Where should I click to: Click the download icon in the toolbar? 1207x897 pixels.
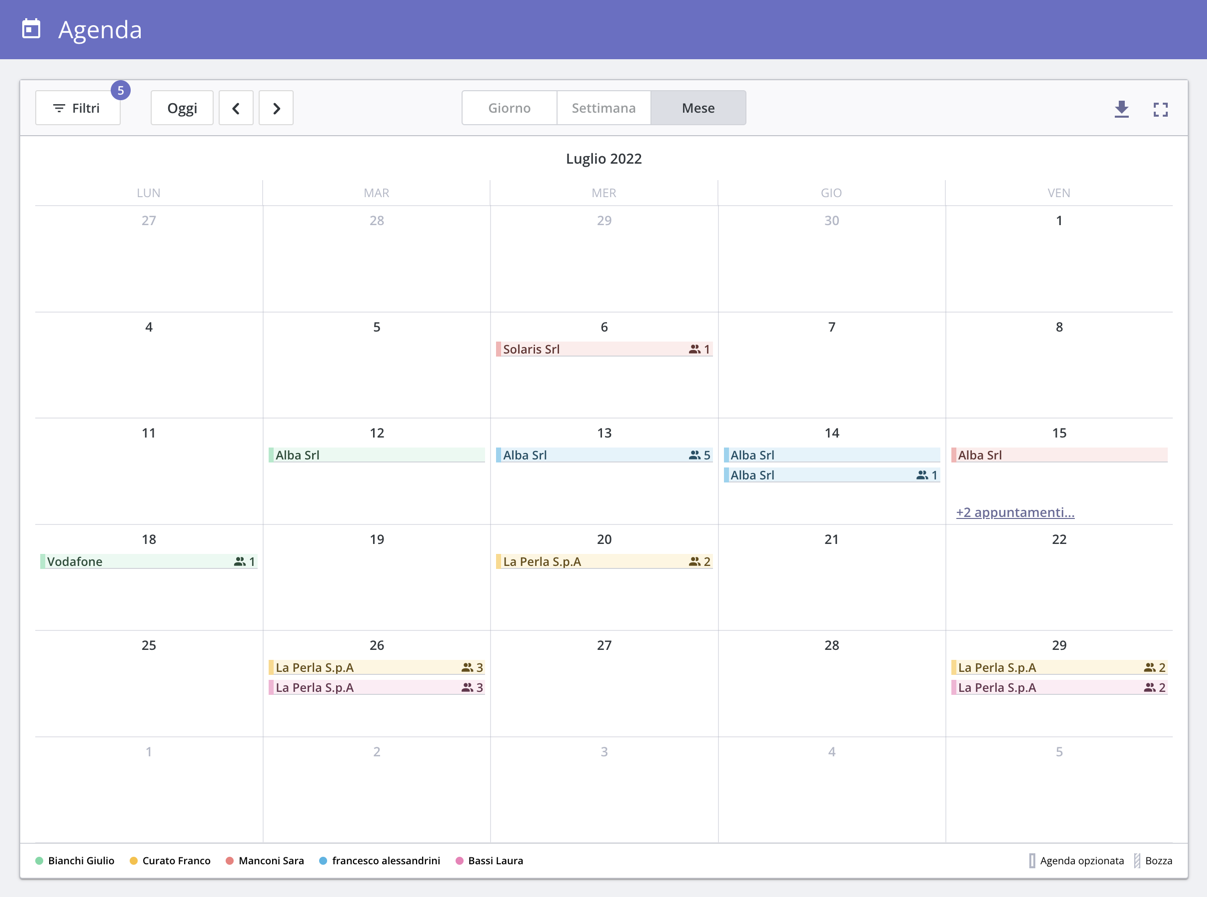click(1121, 109)
